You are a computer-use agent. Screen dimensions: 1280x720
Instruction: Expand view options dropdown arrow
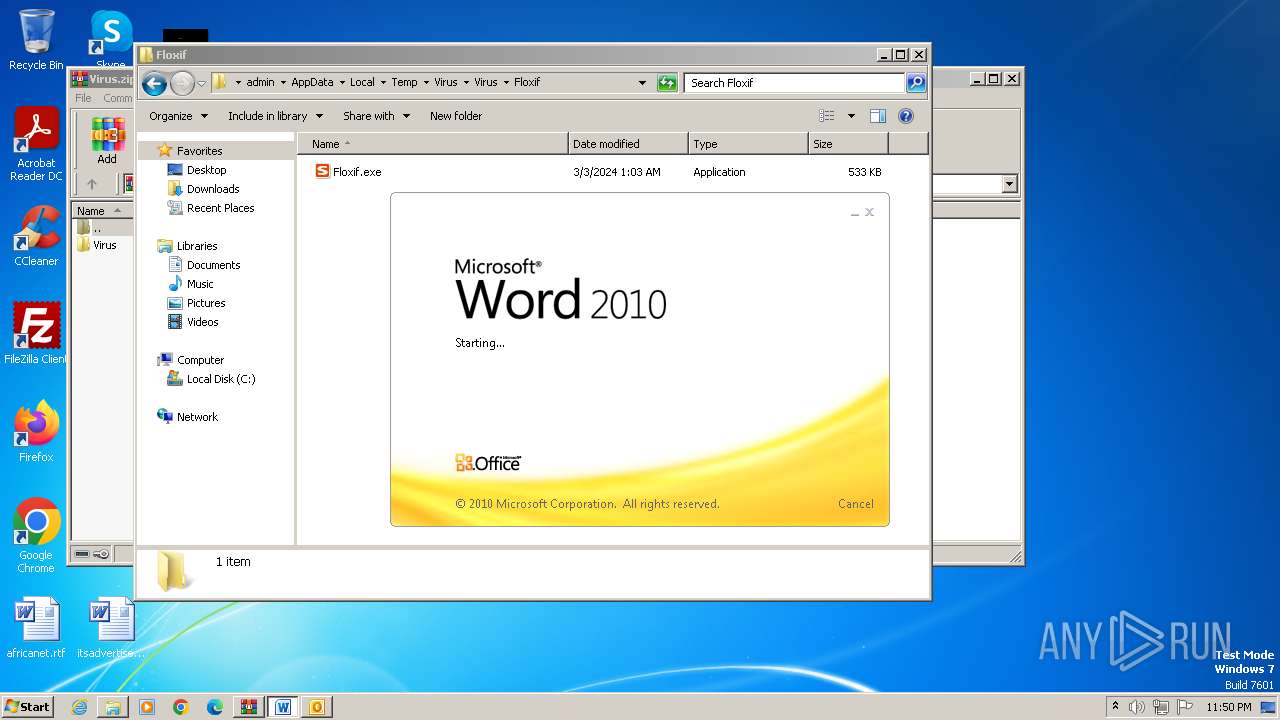(851, 116)
